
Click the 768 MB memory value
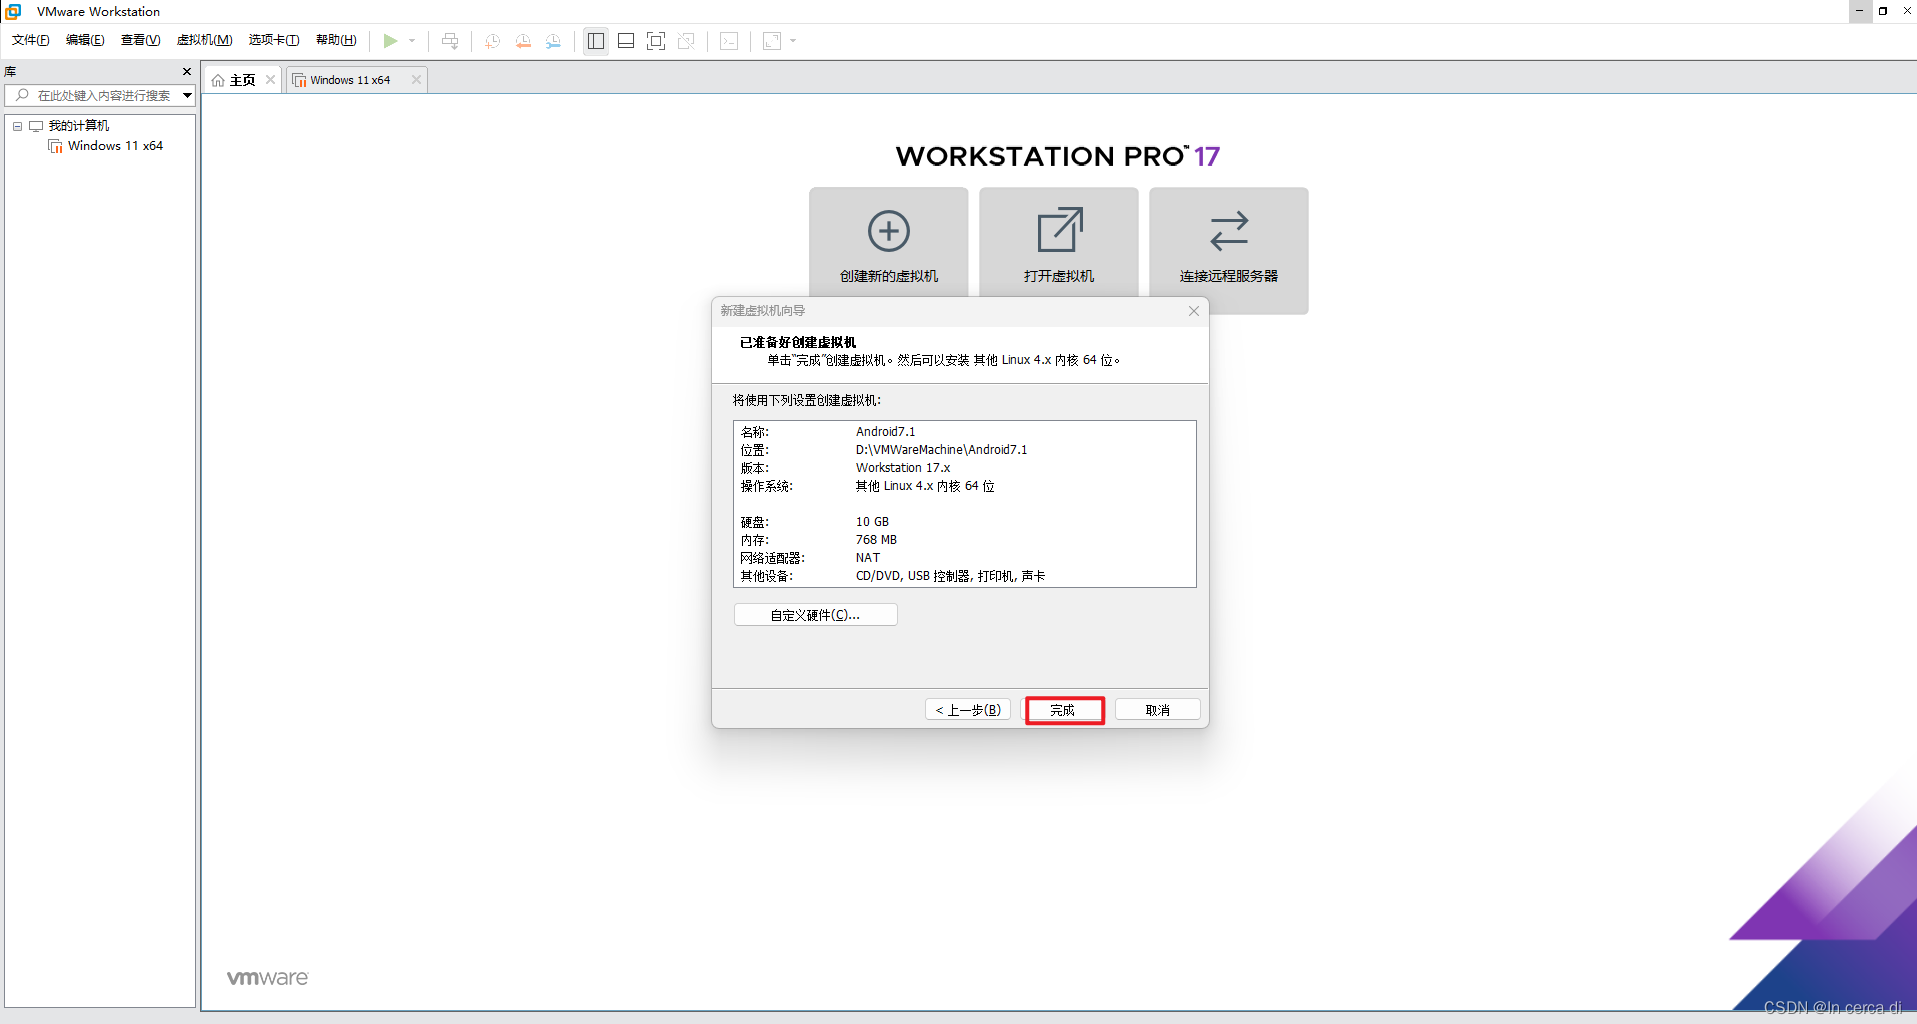(876, 540)
